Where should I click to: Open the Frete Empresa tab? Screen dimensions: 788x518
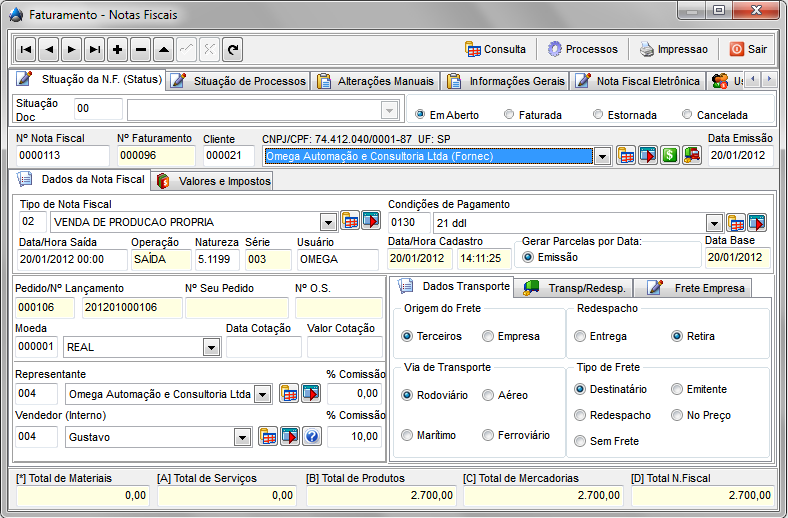point(695,288)
